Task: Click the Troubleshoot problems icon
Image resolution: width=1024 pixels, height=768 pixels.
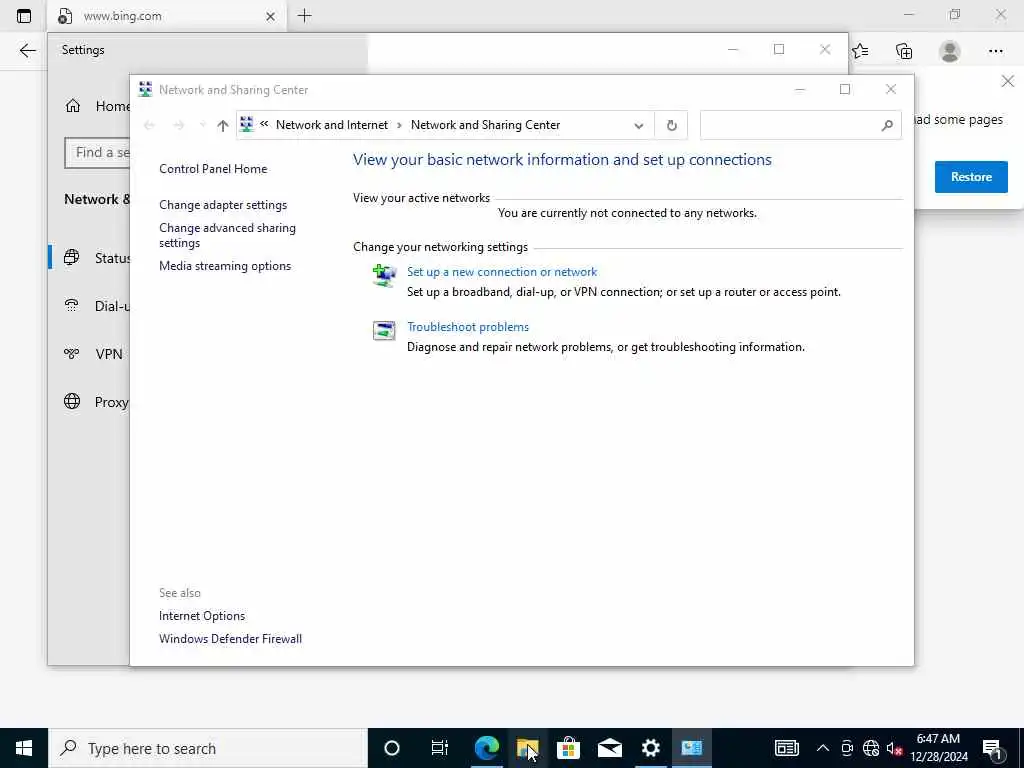Action: [384, 330]
